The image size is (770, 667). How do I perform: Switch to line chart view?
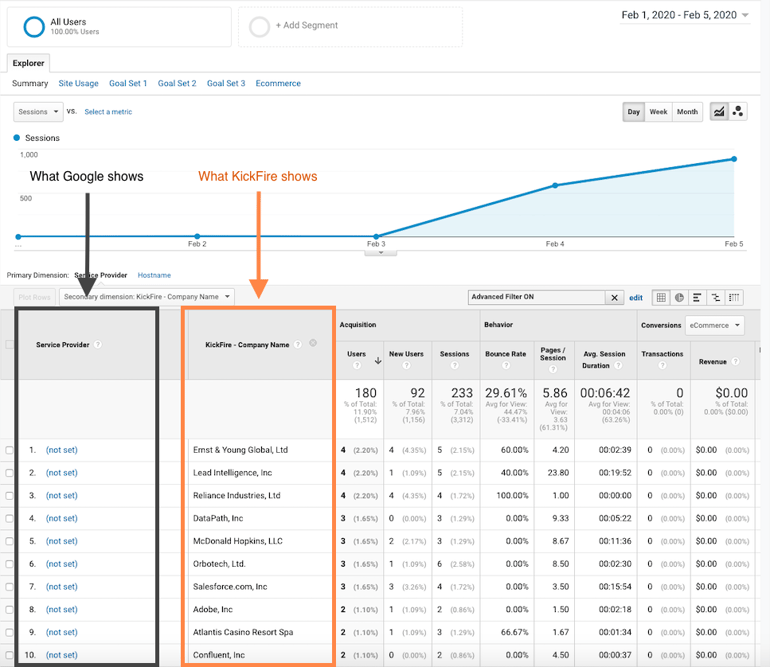click(x=719, y=112)
